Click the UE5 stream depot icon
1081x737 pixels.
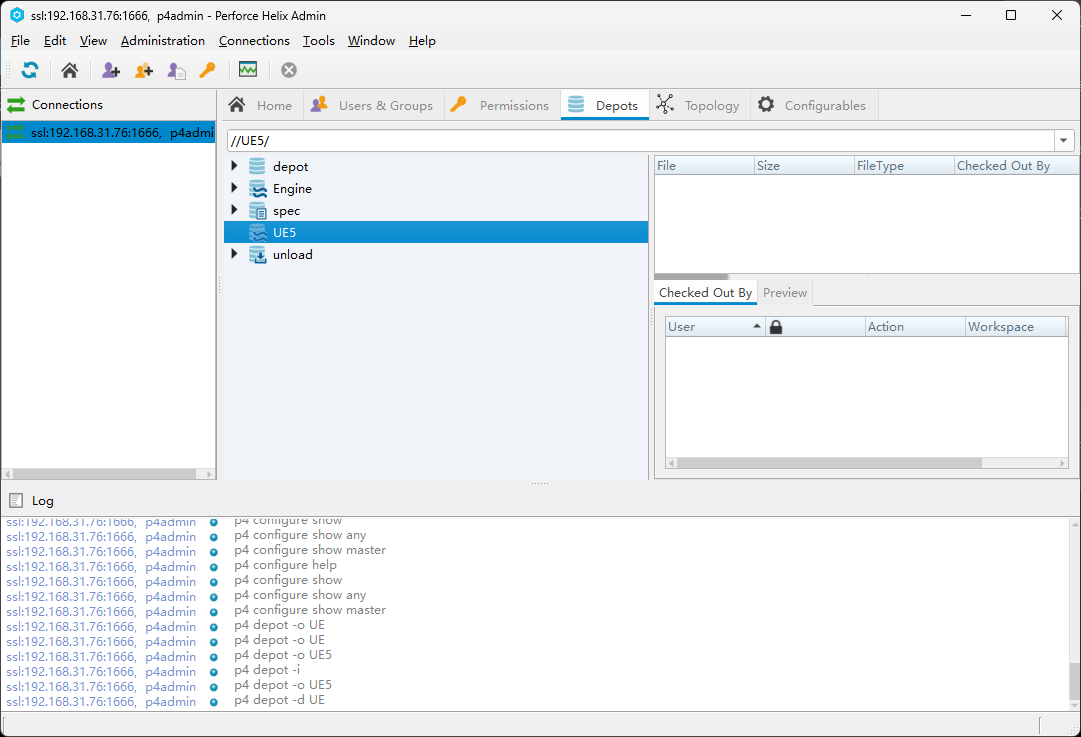click(257, 232)
